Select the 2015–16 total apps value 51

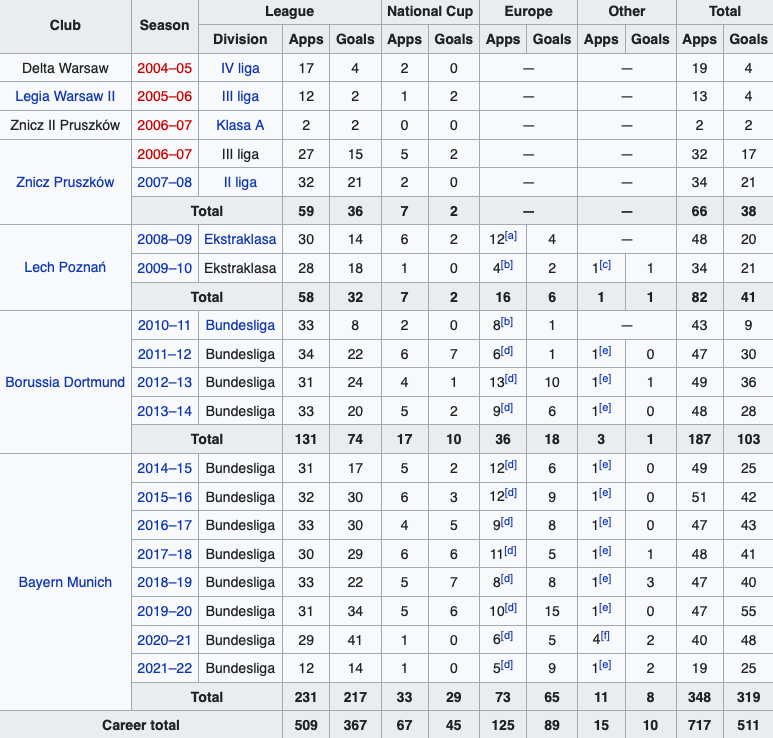(699, 497)
